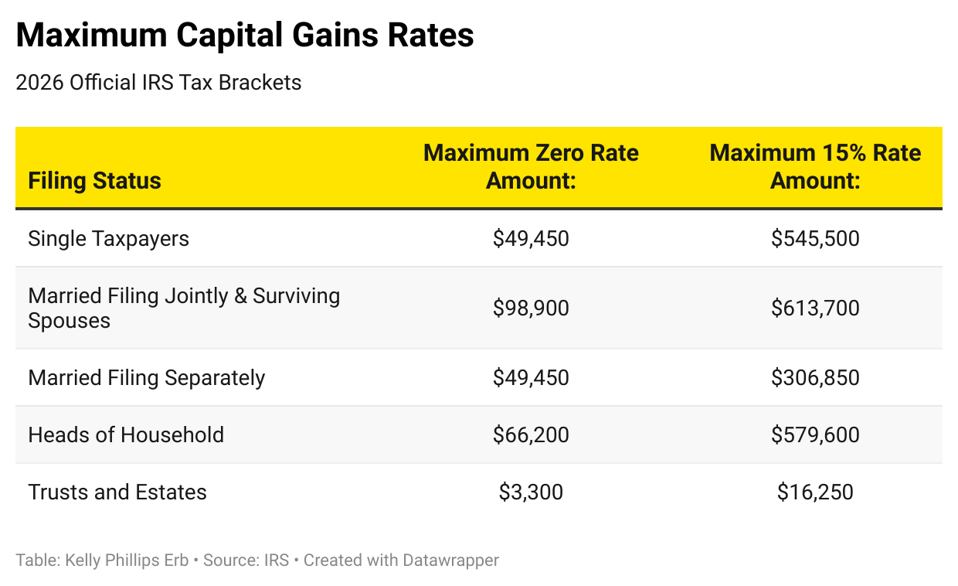The height and width of the screenshot is (586, 958).
Task: Click the $613,700 15% rate amount
Action: pyautogui.click(x=814, y=308)
